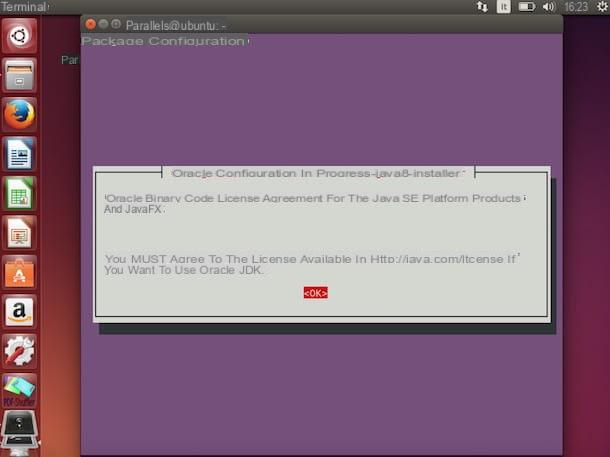Close the Parallels@ubuntu terminal window

(90, 25)
